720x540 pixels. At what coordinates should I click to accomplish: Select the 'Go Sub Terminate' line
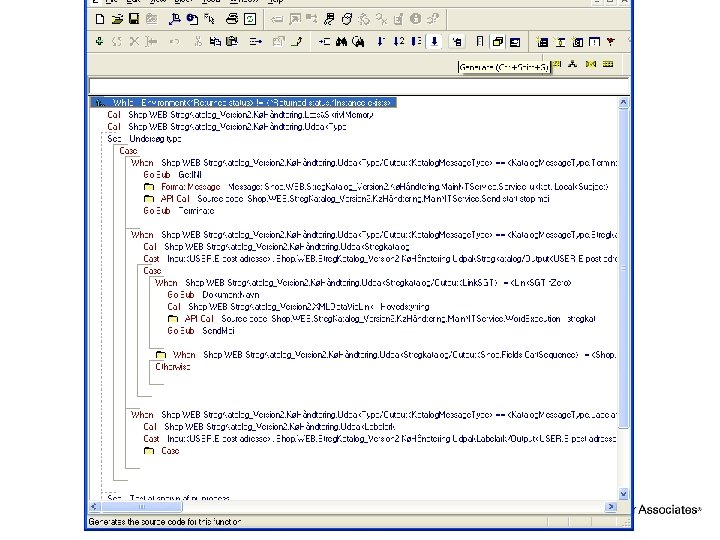click(179, 211)
